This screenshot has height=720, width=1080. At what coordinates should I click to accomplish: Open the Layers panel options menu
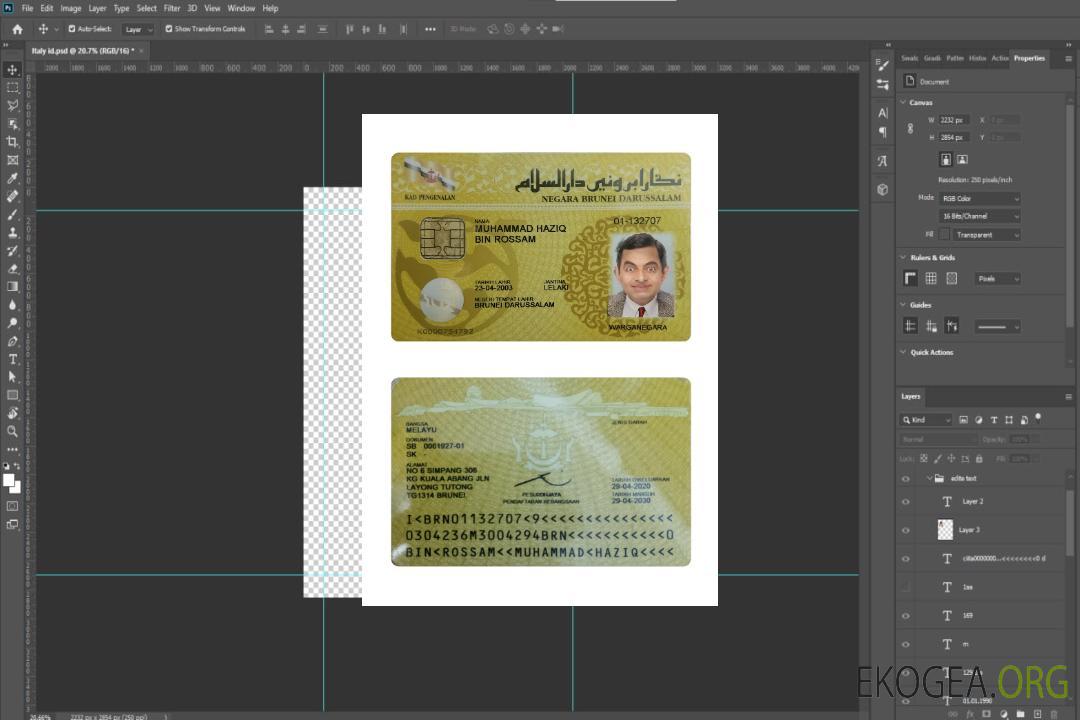[1068, 397]
